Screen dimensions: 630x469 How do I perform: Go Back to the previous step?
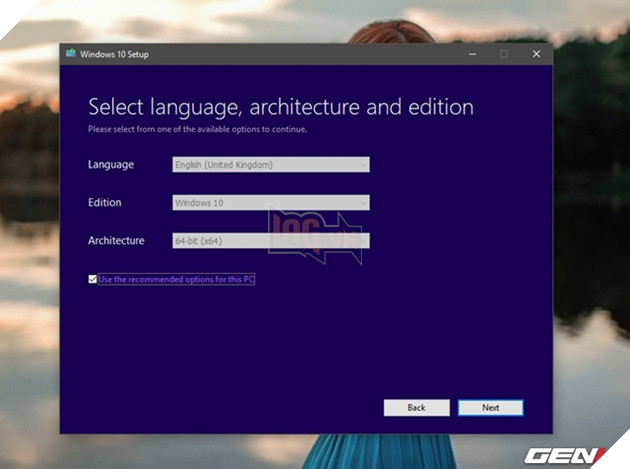[417, 408]
